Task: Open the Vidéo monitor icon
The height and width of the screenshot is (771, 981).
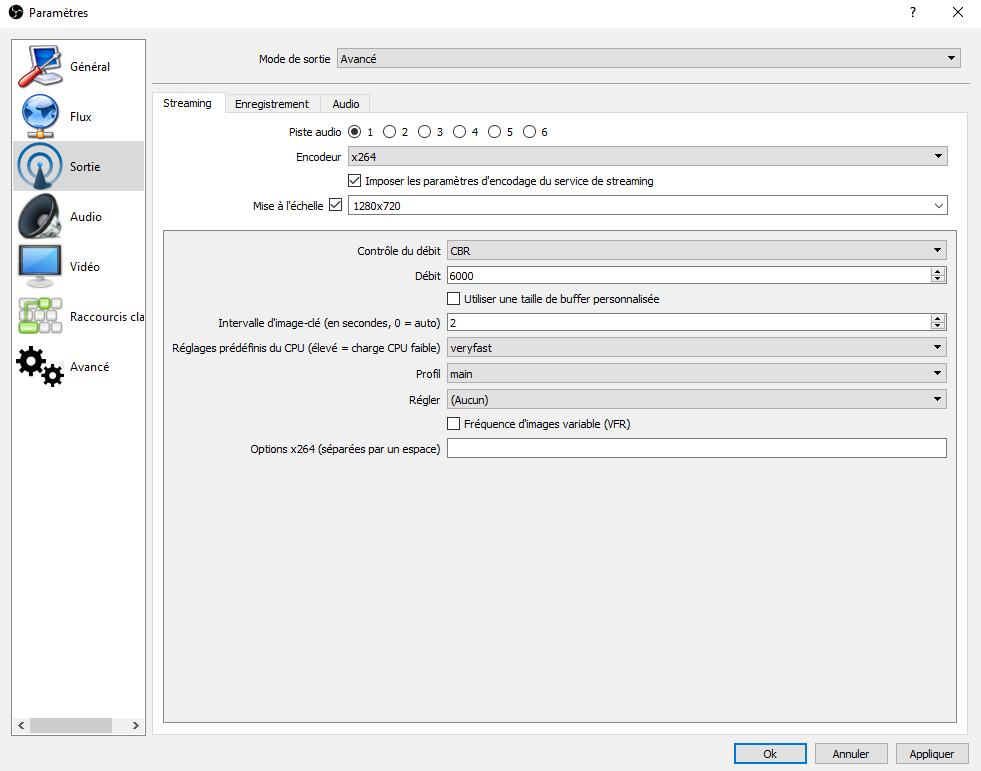Action: [x=41, y=266]
